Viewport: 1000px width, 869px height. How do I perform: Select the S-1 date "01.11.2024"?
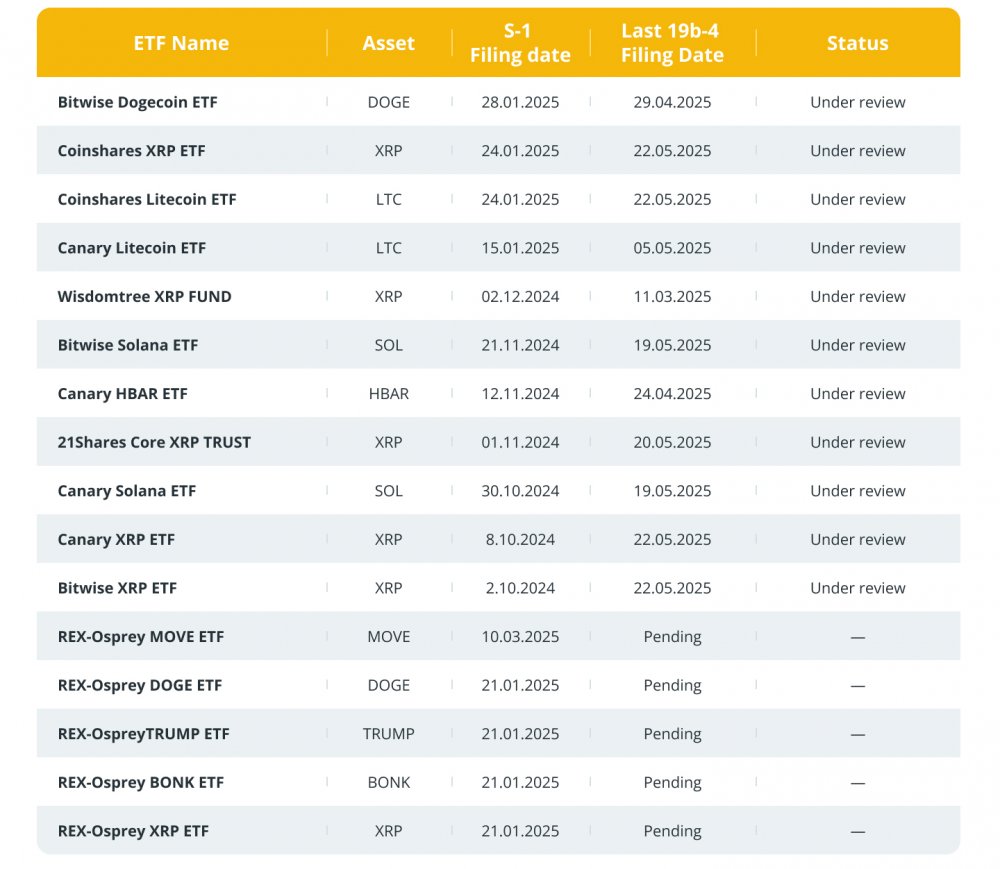(520, 442)
